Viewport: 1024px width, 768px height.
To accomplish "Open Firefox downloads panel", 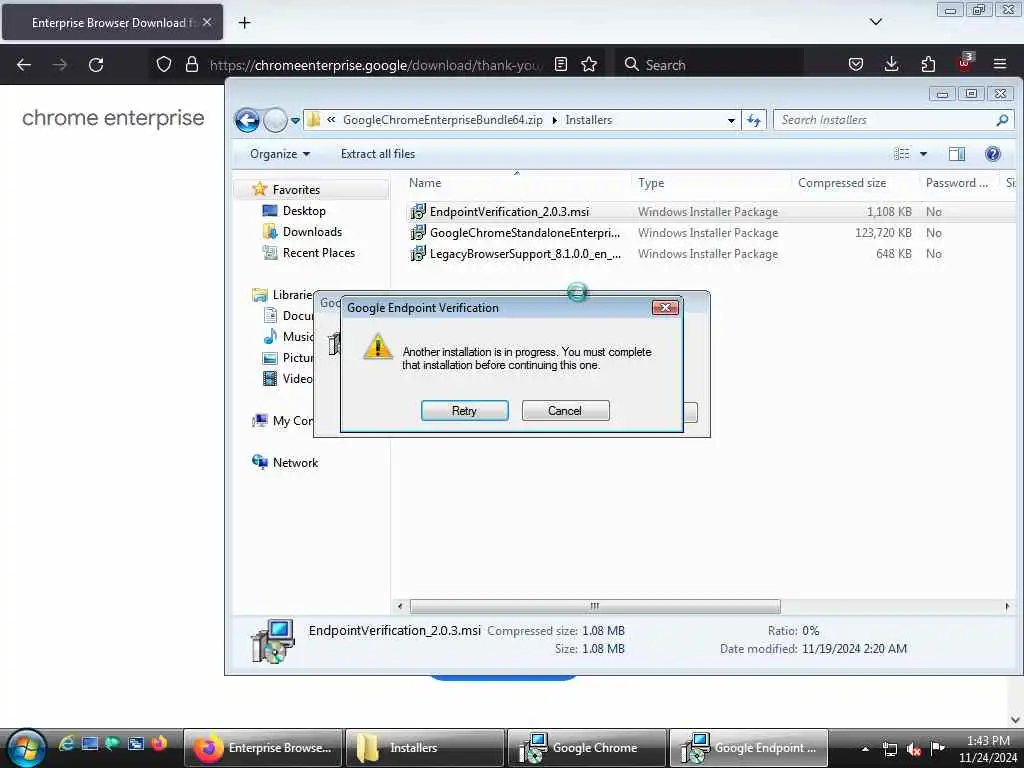I will coord(891,64).
